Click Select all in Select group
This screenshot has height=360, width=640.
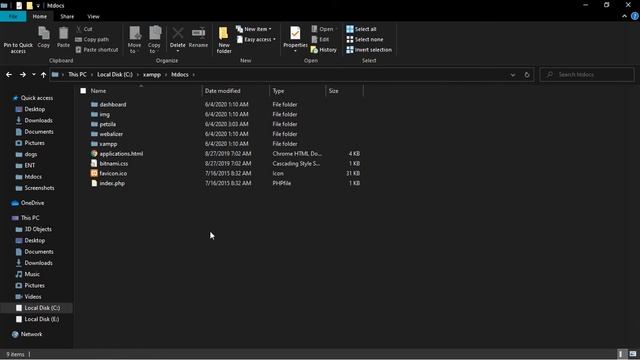[x=361, y=29]
